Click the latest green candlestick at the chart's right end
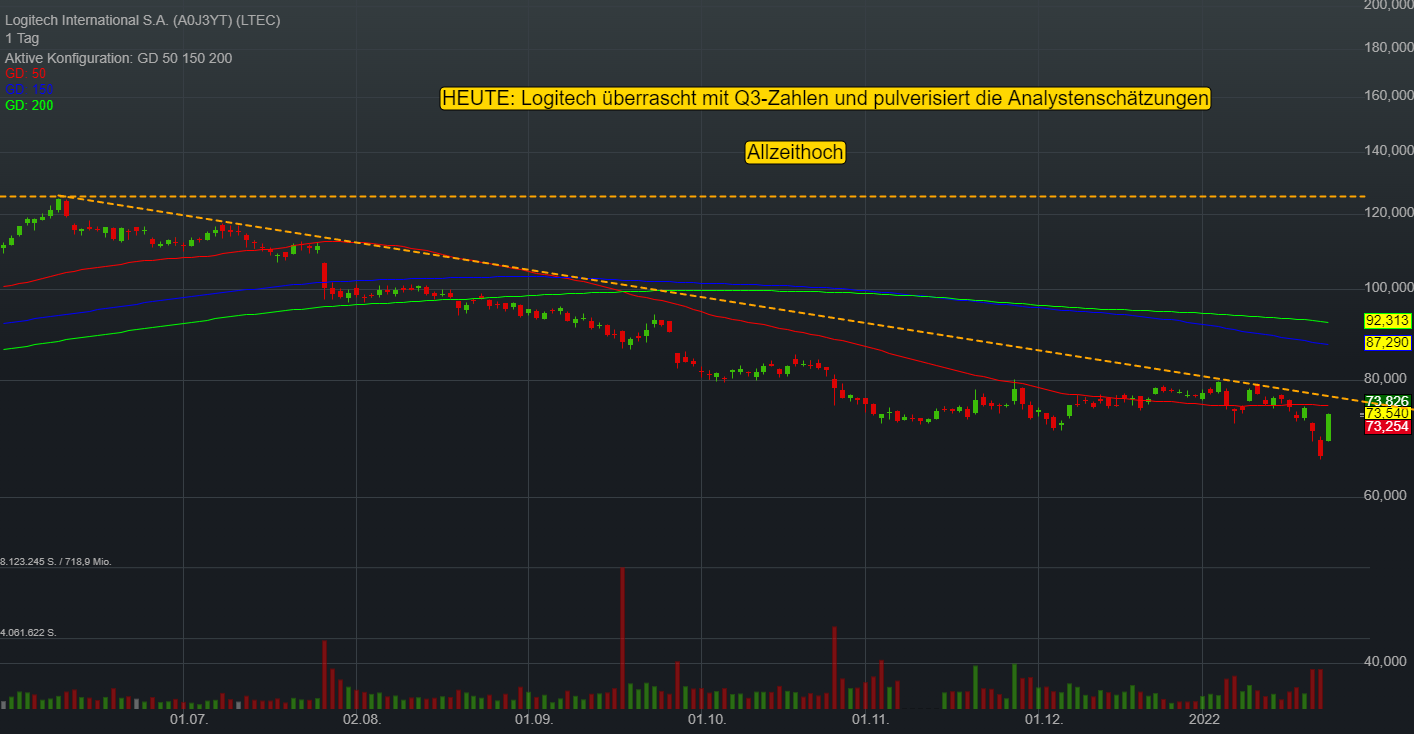The width and height of the screenshot is (1414, 734). 1329,427
